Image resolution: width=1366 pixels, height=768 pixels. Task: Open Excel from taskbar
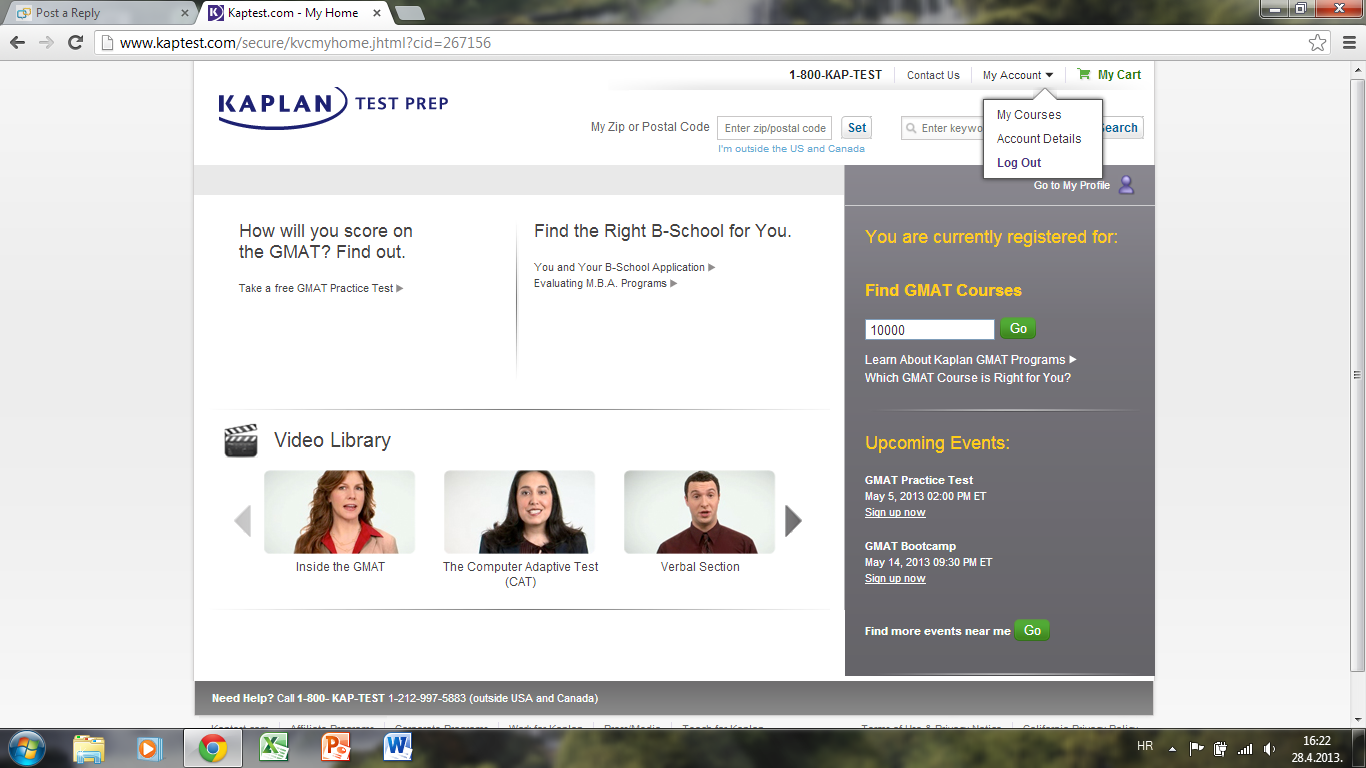274,748
